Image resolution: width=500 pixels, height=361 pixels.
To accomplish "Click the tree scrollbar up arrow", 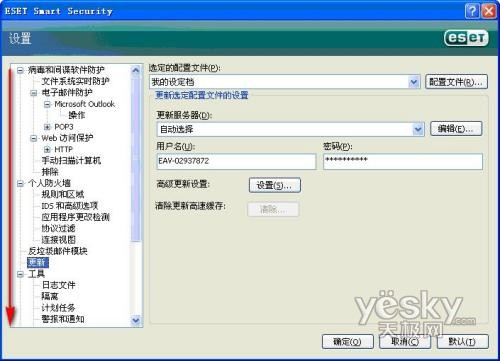I will 136,70.
